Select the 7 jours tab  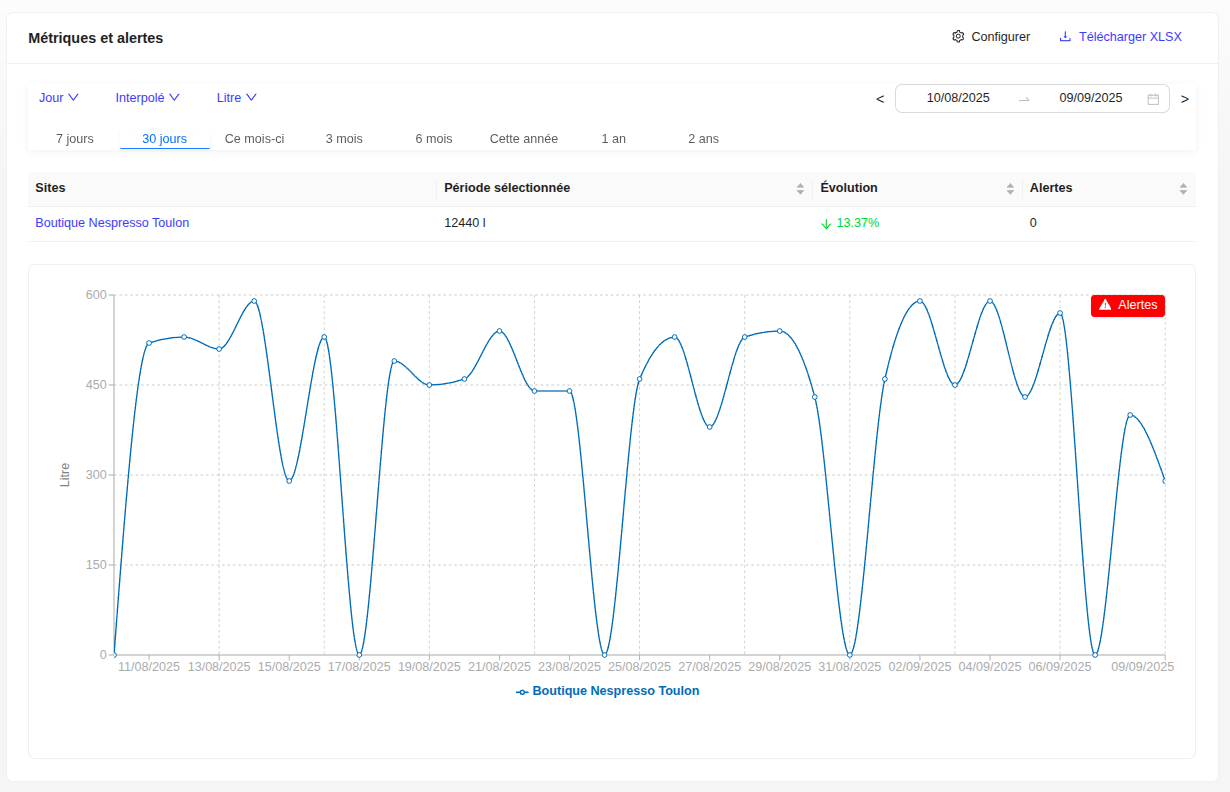(x=75, y=139)
